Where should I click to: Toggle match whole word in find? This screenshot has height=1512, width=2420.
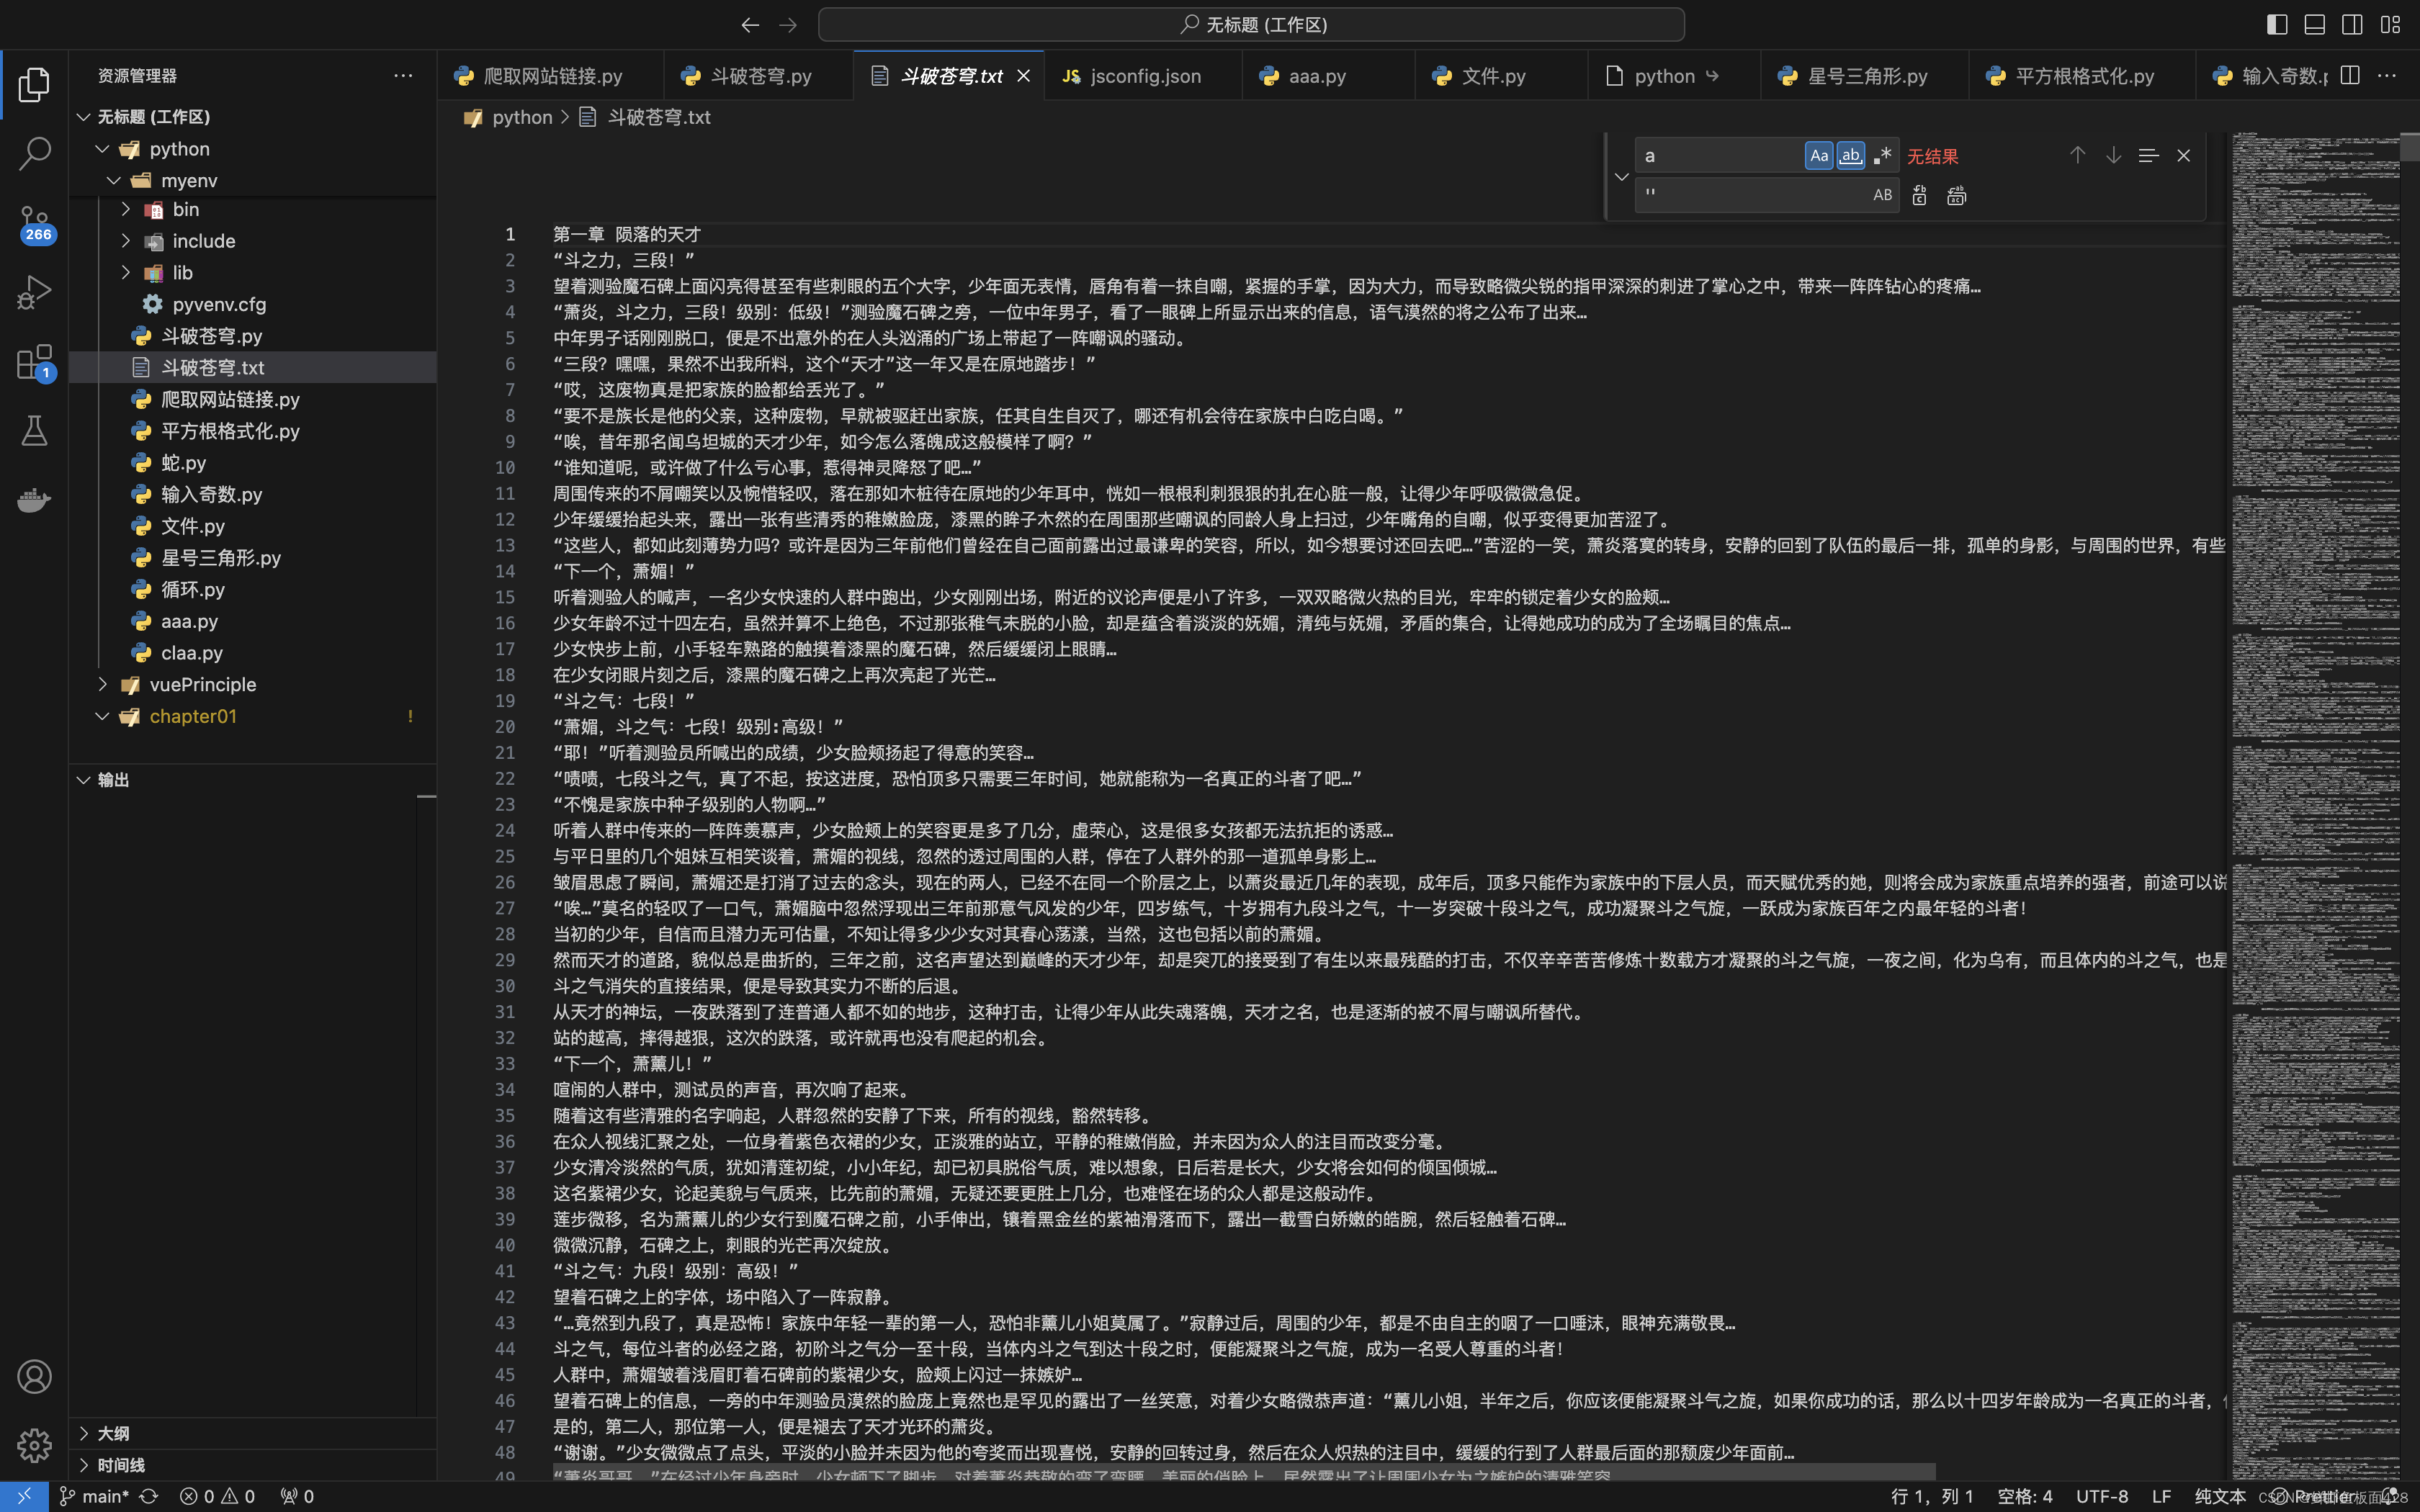[x=1851, y=156]
